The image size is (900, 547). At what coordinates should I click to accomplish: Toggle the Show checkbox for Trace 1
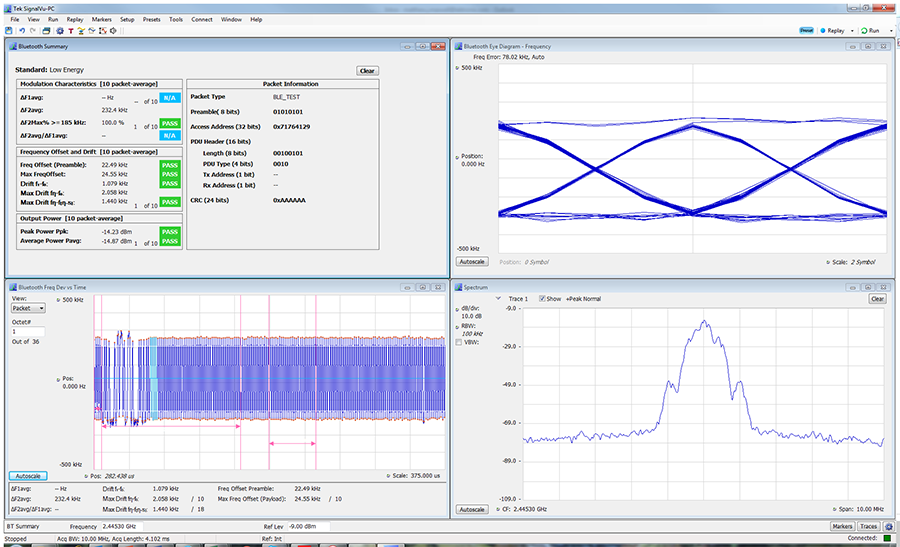[543, 298]
